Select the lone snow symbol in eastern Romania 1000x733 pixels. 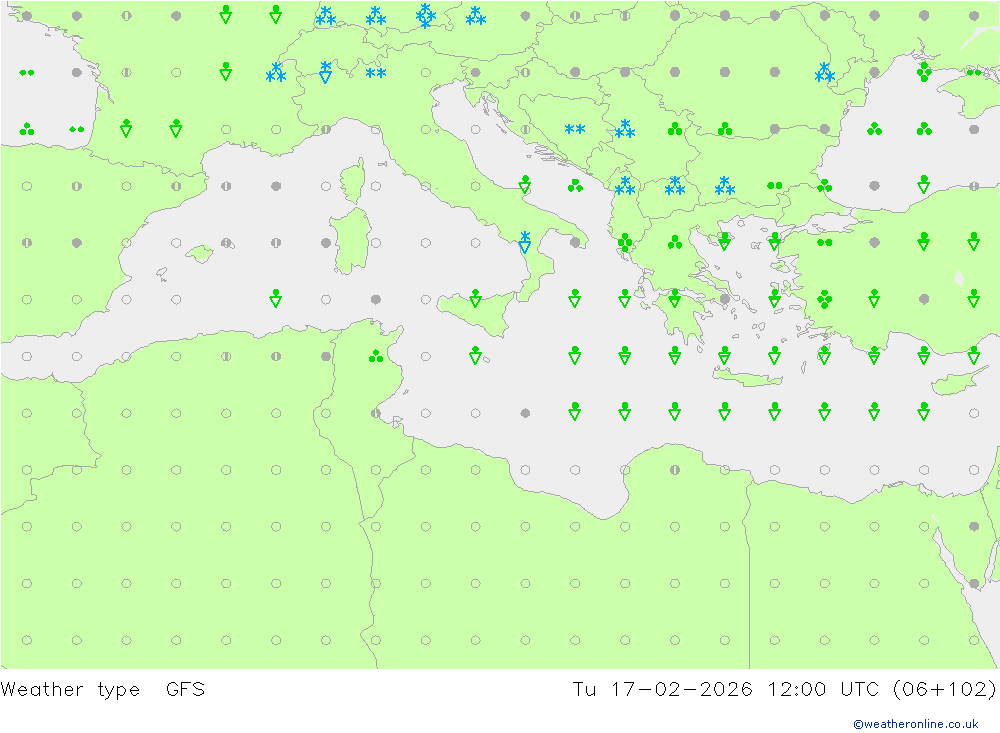coord(824,73)
